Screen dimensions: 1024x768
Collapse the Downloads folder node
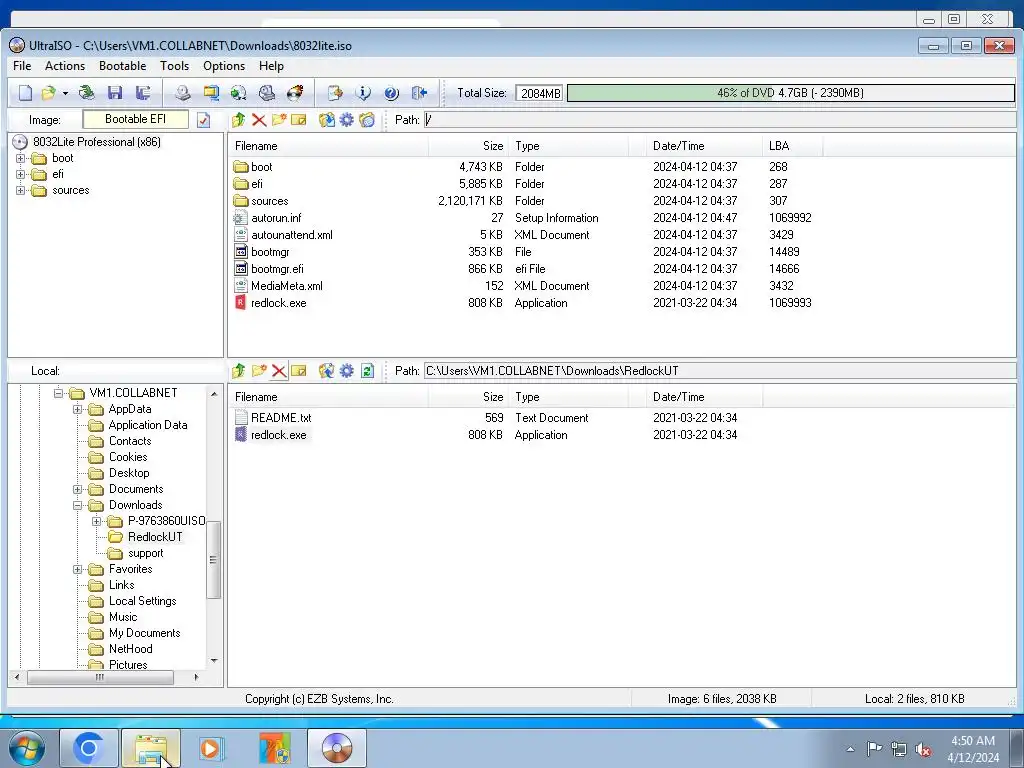click(x=77, y=505)
